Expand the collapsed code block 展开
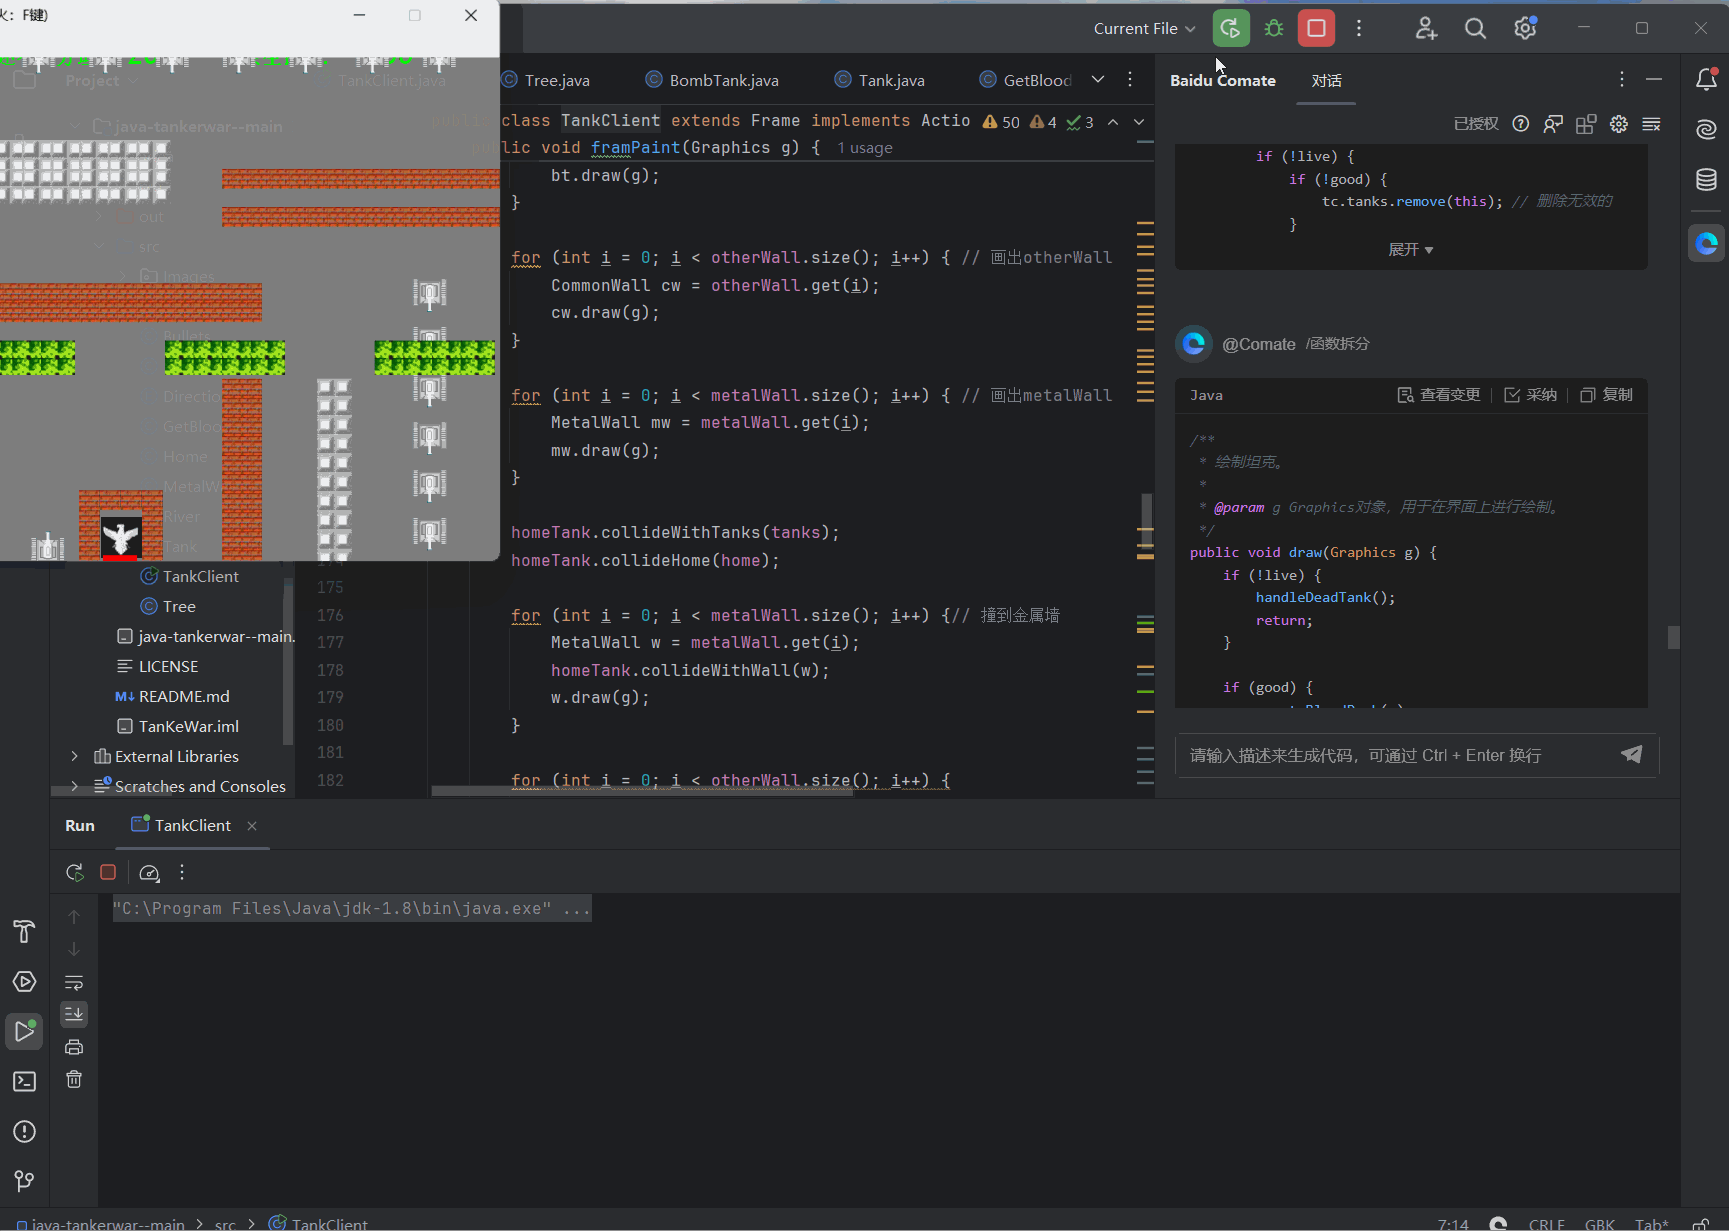1729x1231 pixels. (1410, 249)
